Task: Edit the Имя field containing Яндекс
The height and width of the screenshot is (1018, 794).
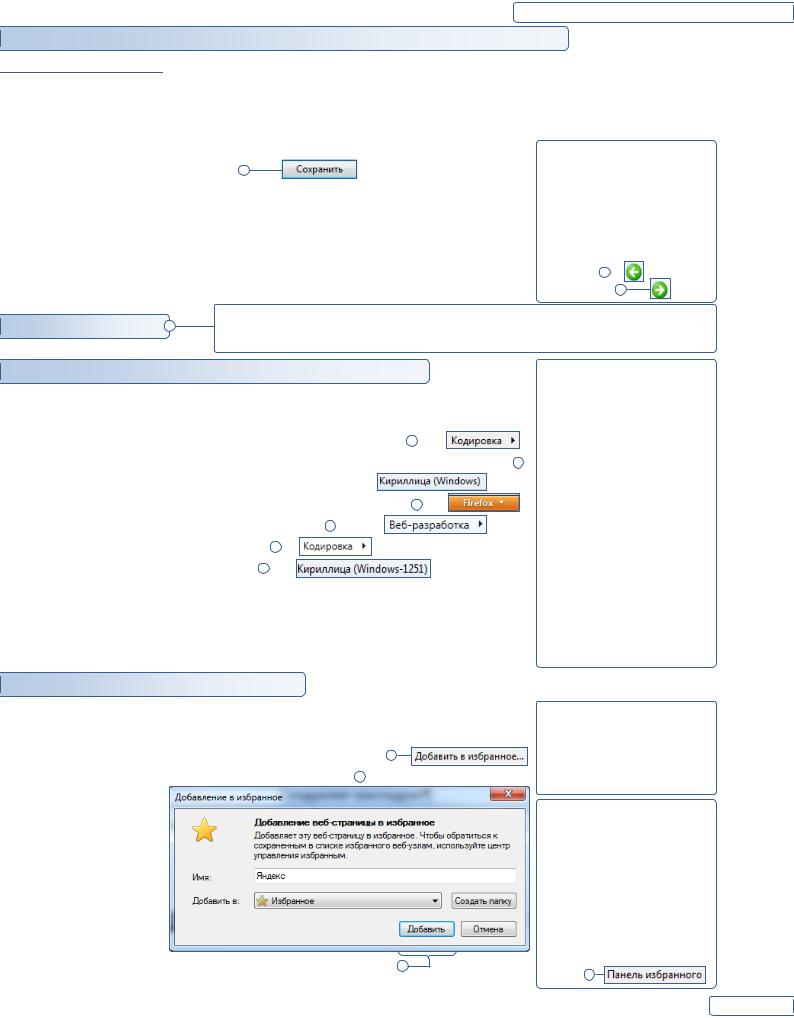Action: (x=385, y=876)
